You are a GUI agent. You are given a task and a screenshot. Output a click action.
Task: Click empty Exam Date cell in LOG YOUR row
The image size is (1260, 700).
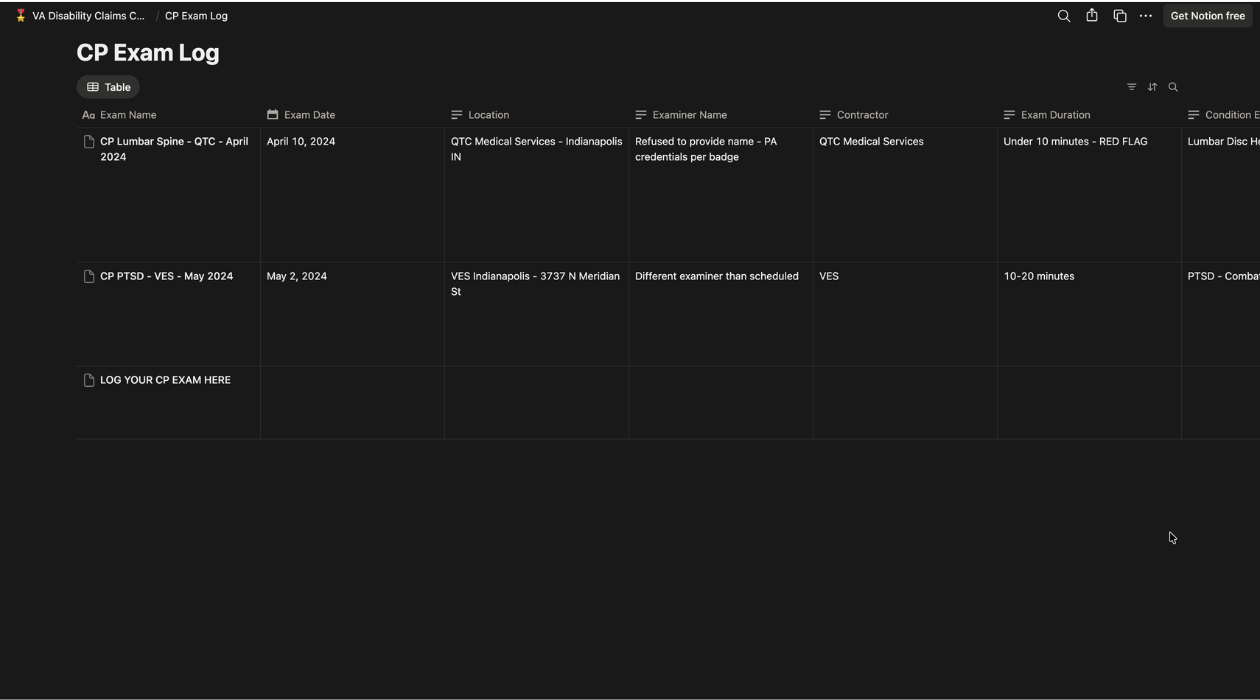[x=352, y=403]
